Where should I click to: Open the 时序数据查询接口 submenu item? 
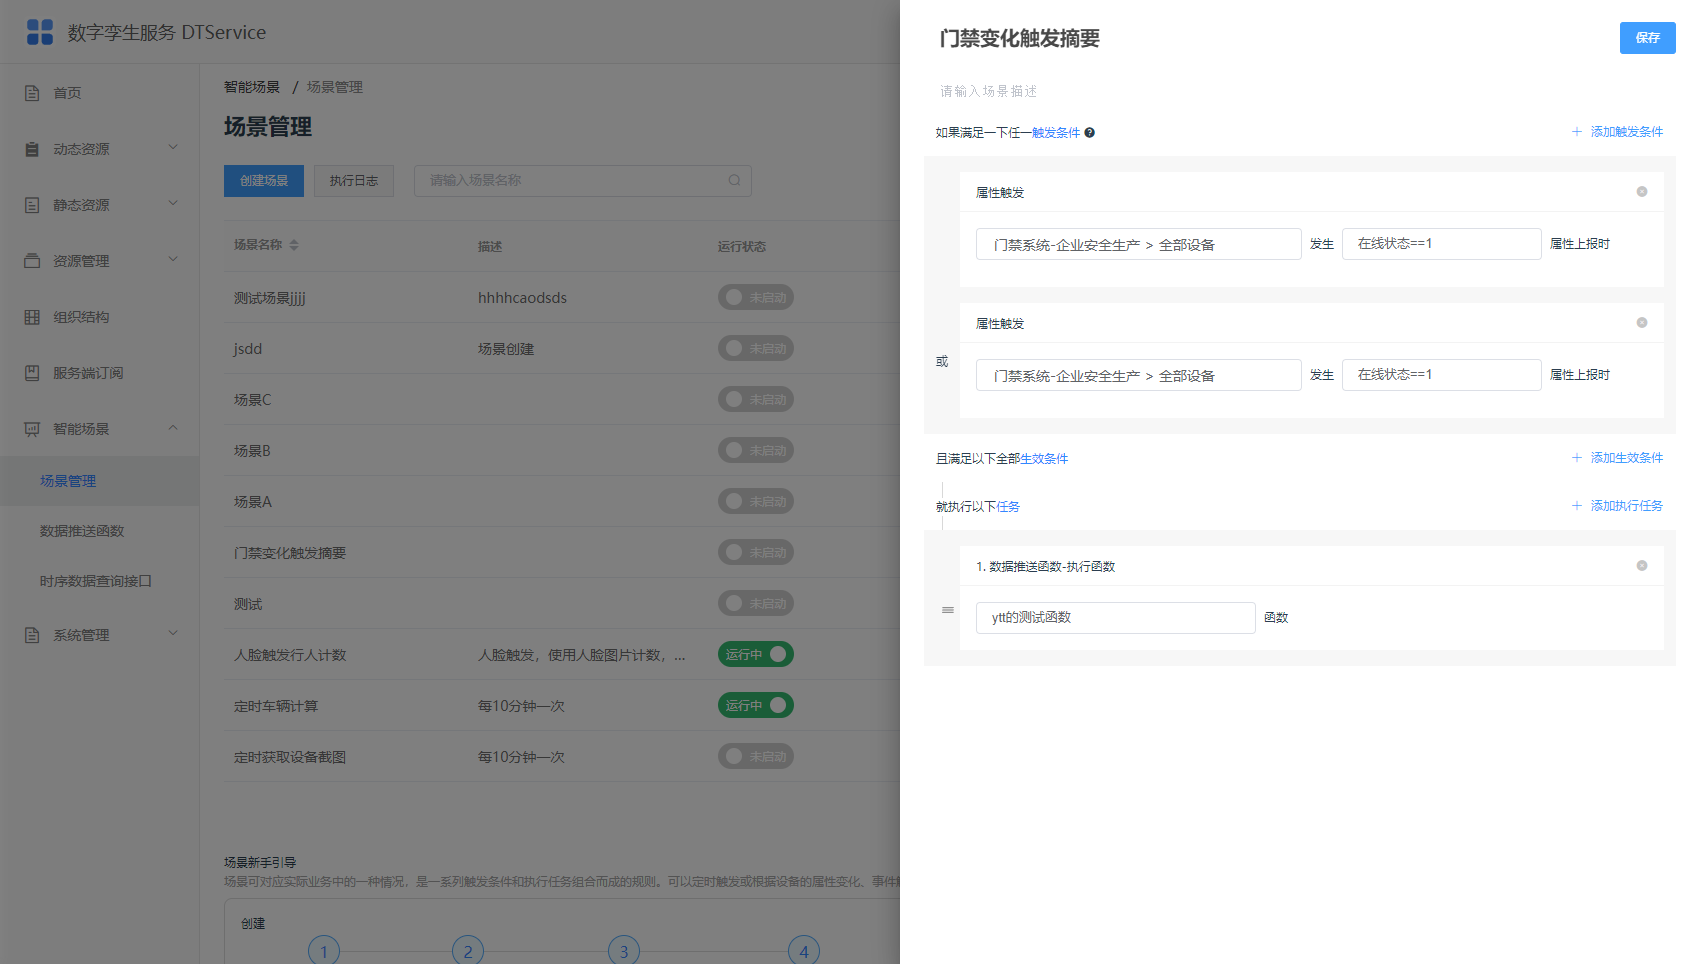coord(99,581)
